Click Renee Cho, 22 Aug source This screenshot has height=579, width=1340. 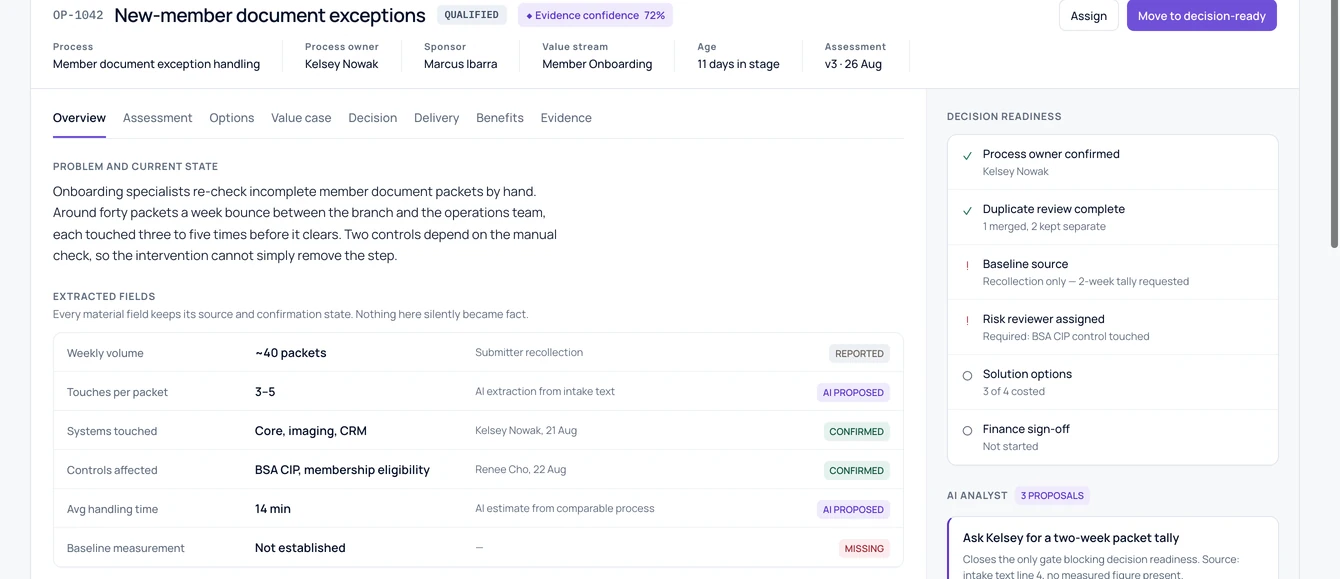pyautogui.click(x=521, y=469)
